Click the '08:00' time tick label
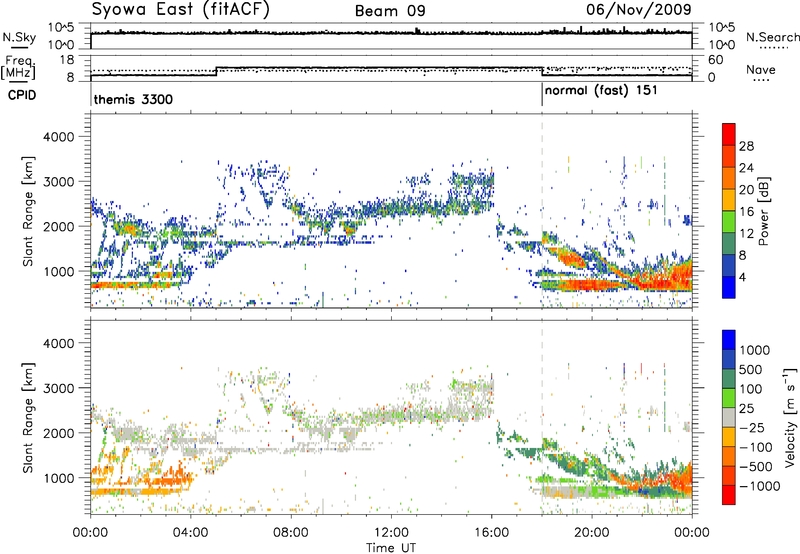 tap(290, 533)
